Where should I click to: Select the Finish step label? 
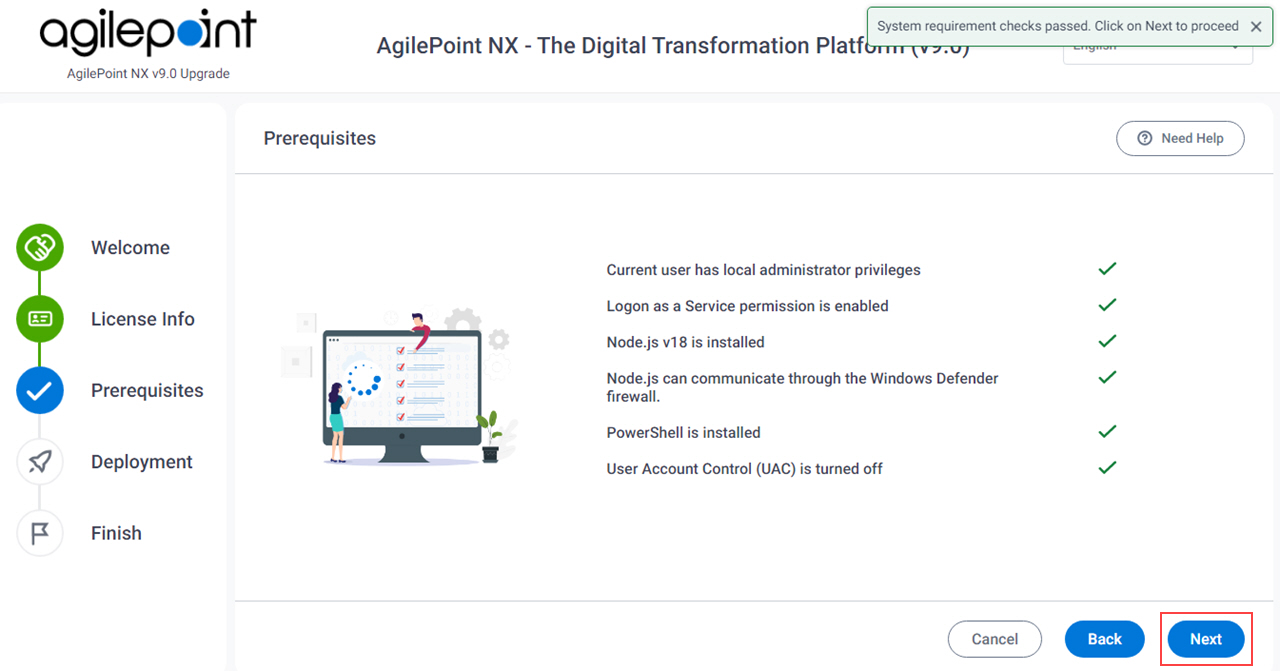coord(116,533)
